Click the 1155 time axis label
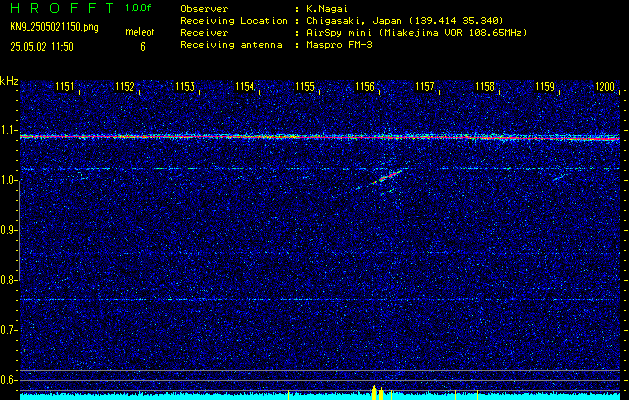 305,86
